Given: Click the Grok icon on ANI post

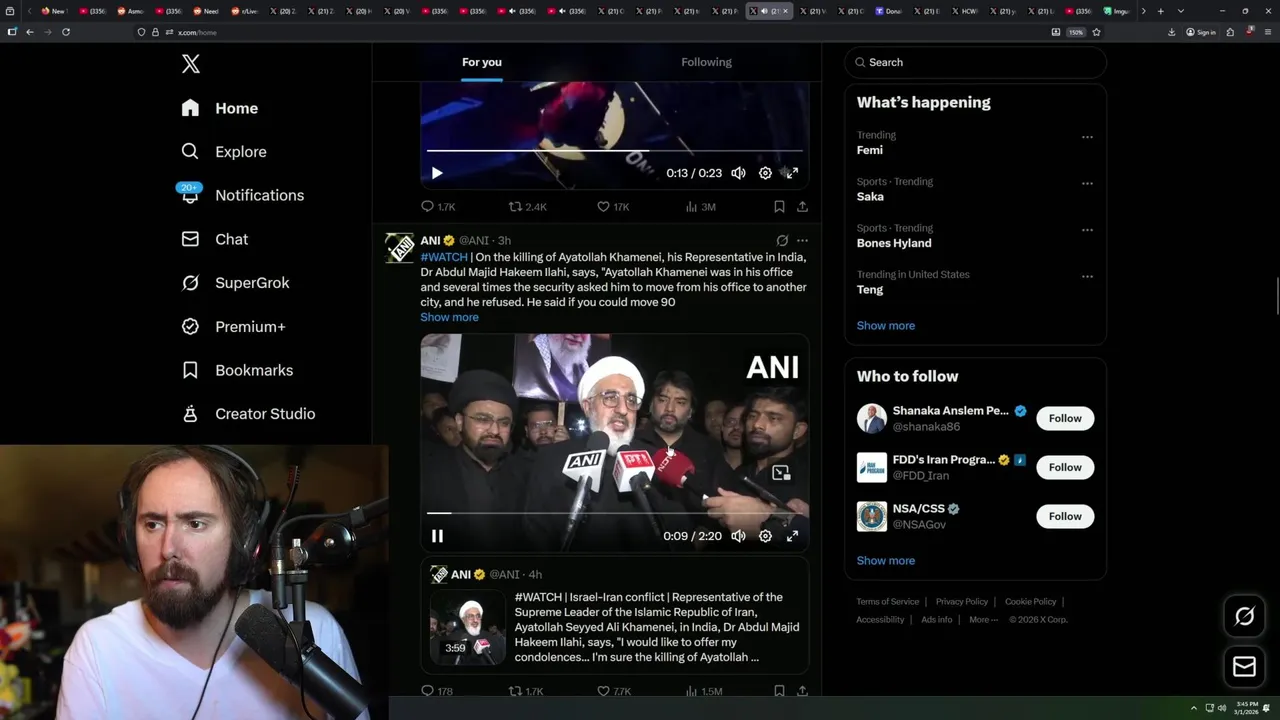Looking at the screenshot, I should (x=782, y=241).
